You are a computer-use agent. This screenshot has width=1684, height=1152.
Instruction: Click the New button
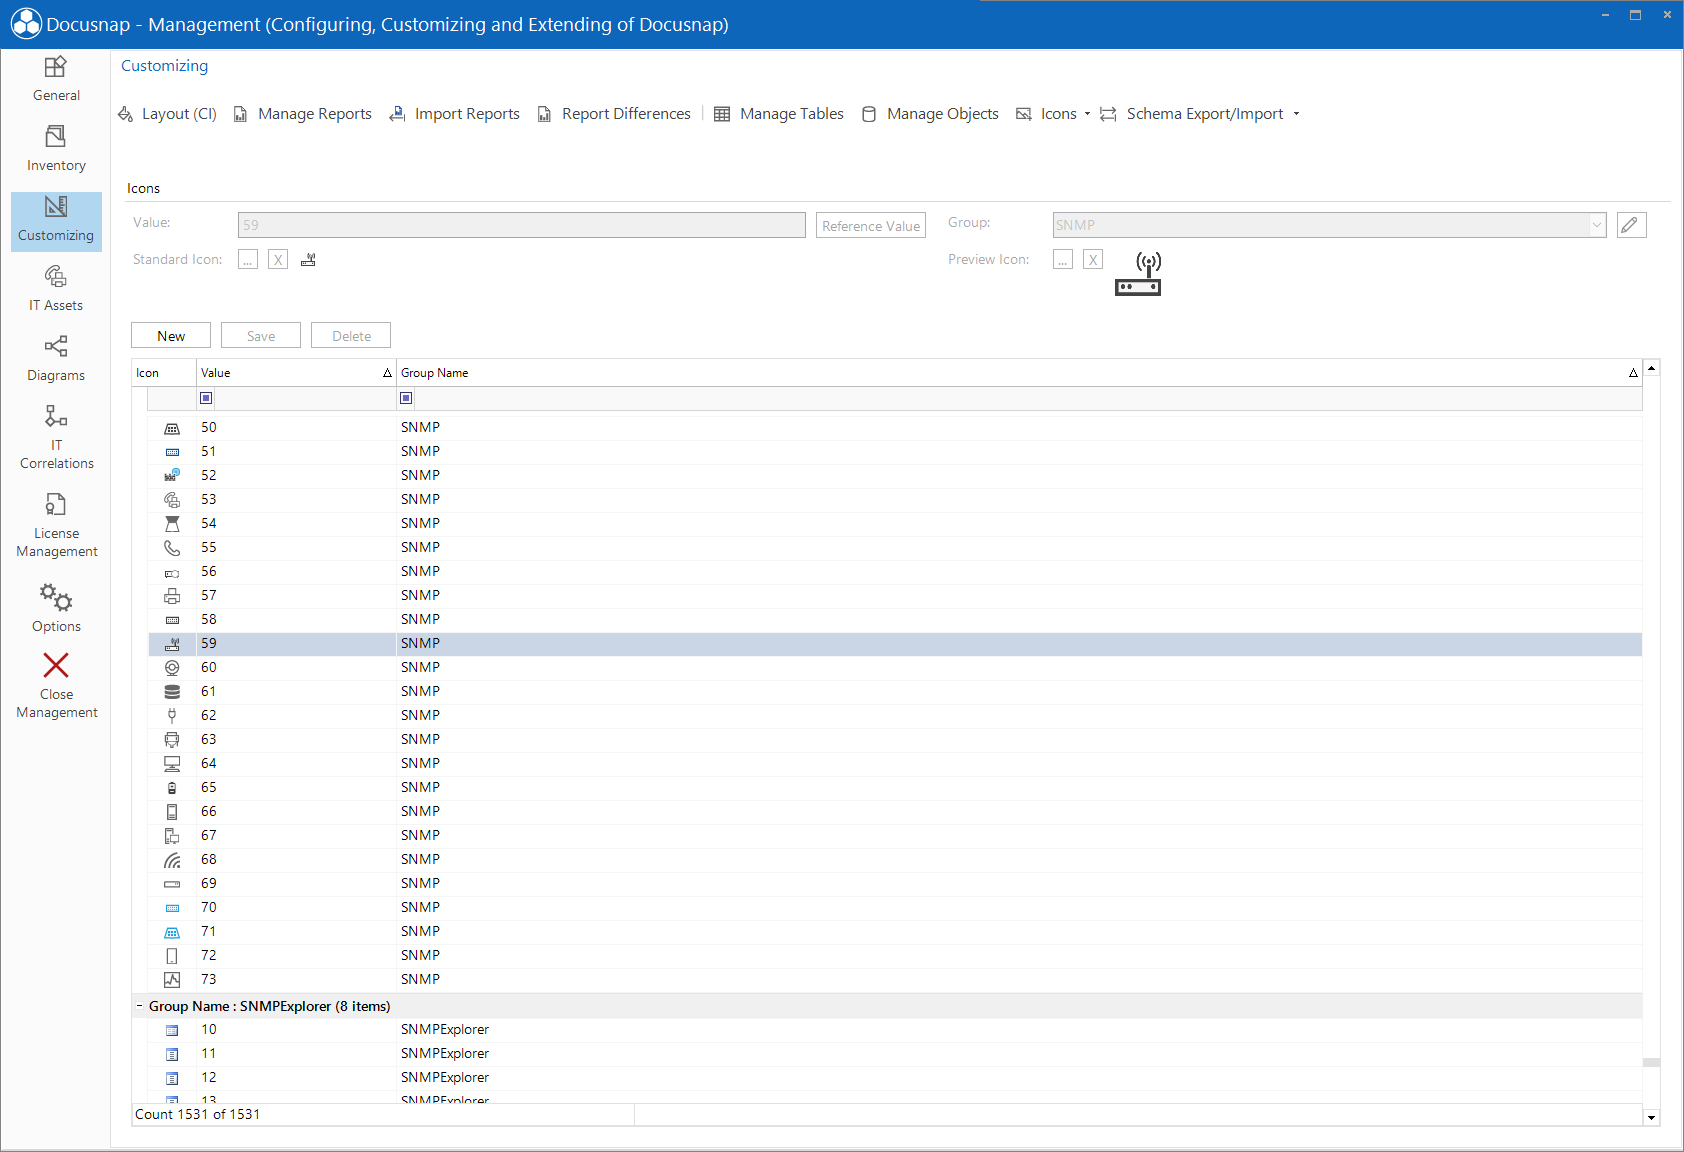click(171, 336)
